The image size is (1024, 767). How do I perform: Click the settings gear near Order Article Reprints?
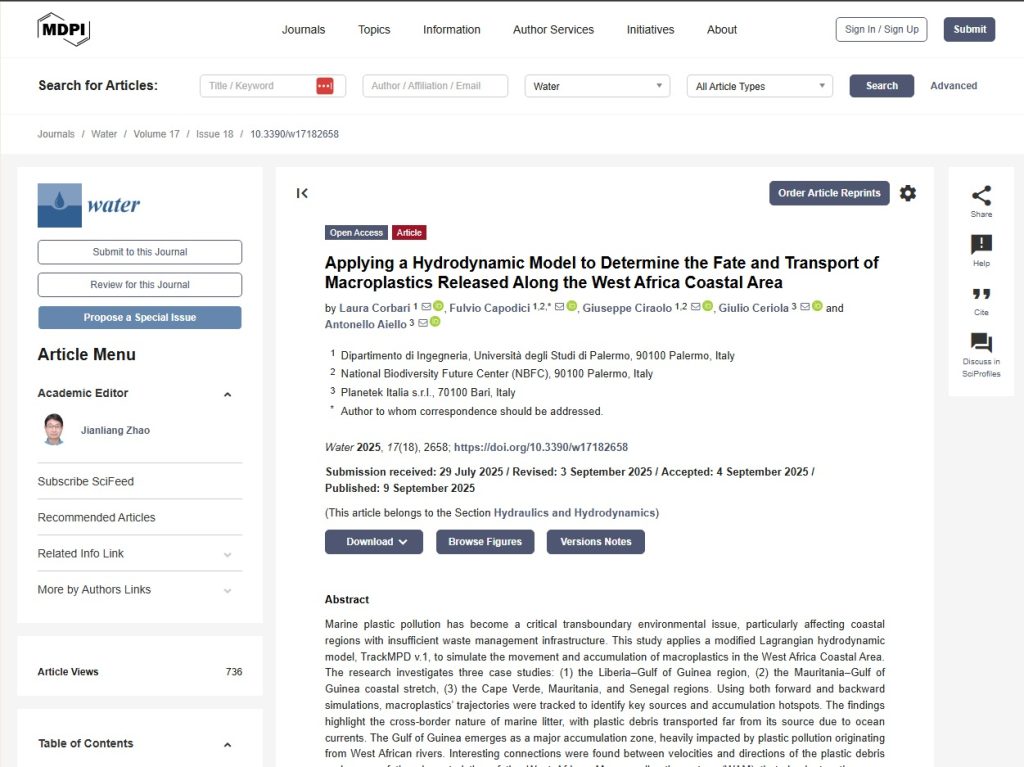[907, 193]
